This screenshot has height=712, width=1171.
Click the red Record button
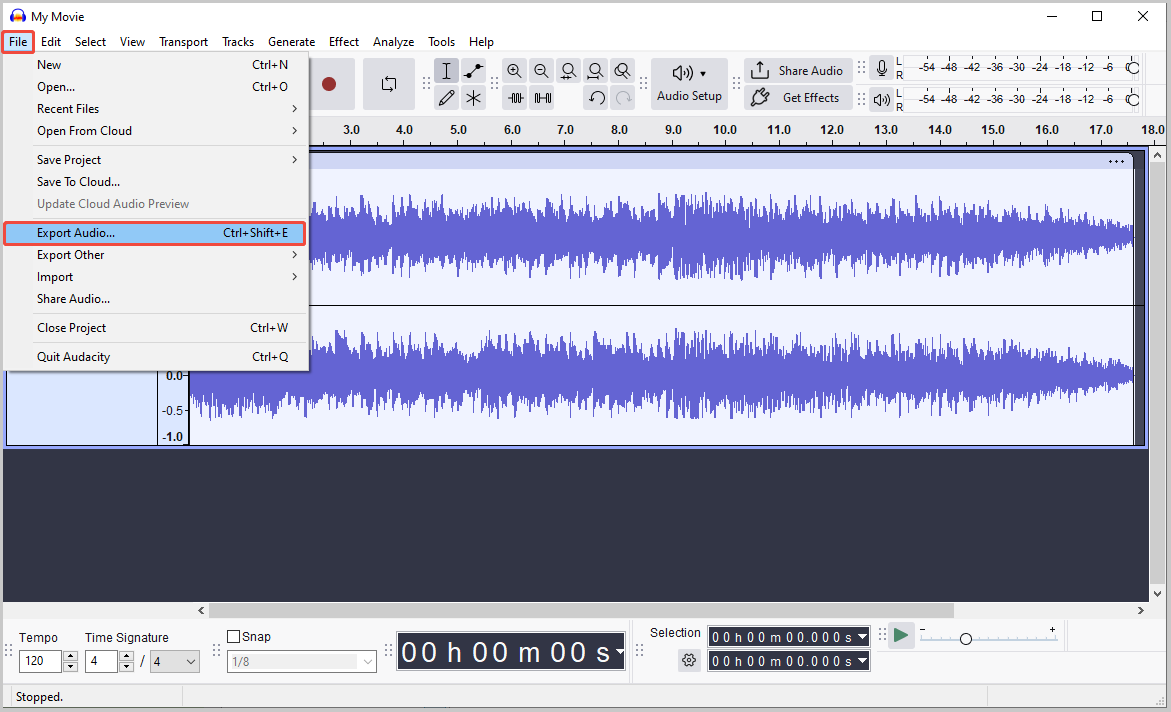point(329,84)
